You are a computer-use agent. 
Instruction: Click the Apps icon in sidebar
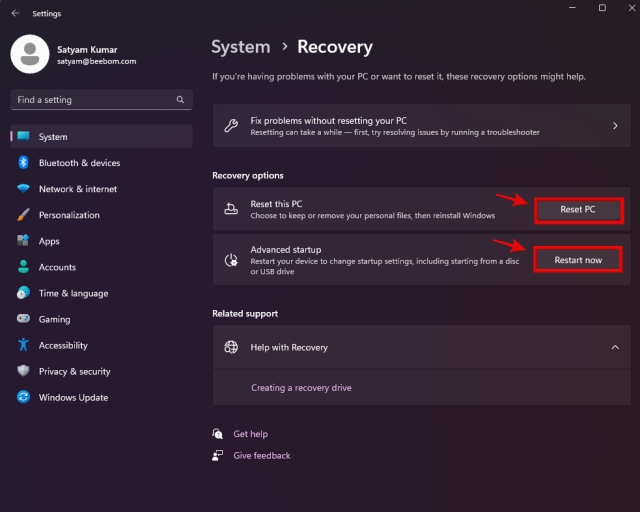(23, 240)
